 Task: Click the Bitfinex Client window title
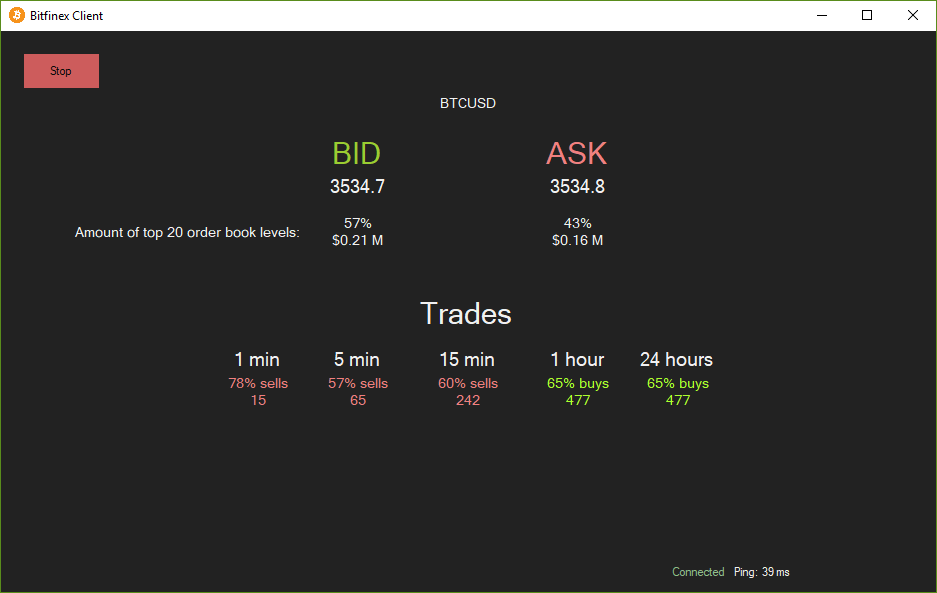[x=66, y=16]
